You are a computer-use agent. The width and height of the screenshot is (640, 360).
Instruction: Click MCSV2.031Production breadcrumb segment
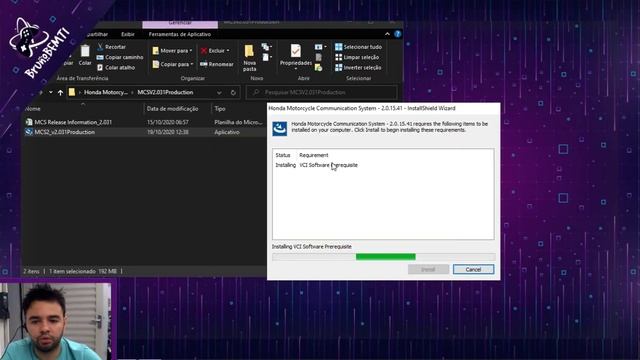tap(165, 92)
